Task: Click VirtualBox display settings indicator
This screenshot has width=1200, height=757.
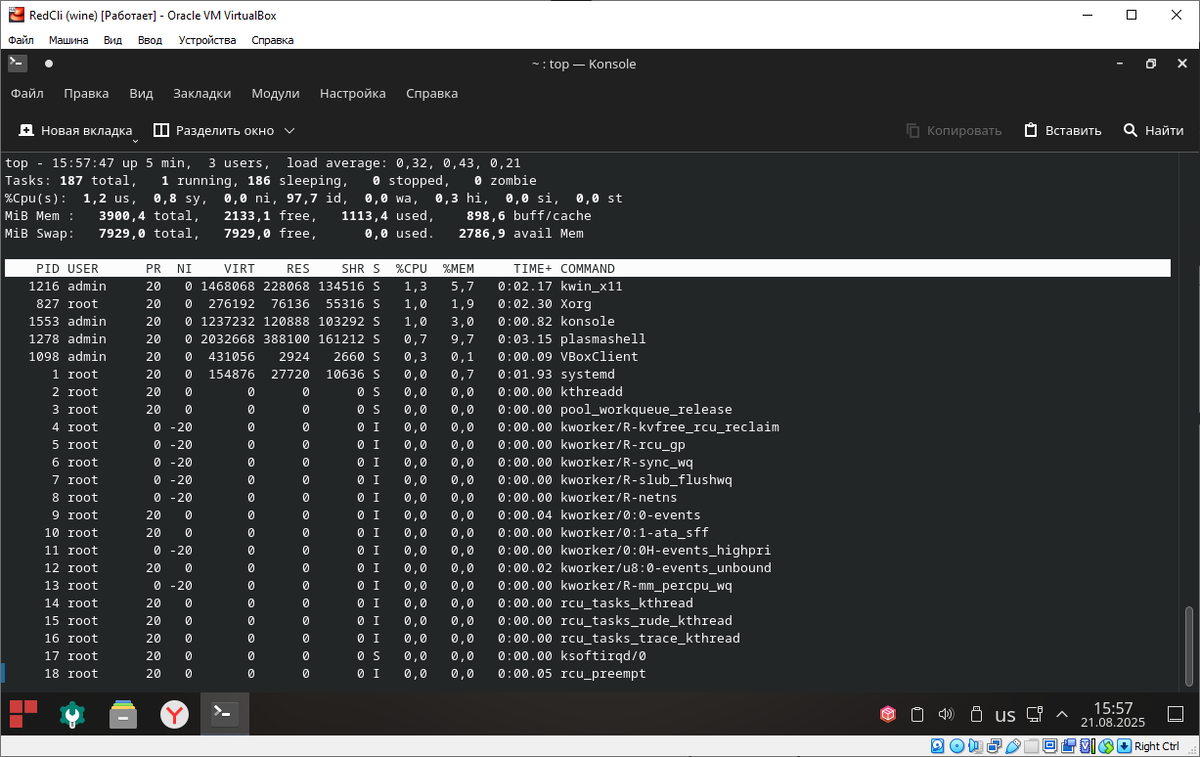Action: pos(1050,746)
